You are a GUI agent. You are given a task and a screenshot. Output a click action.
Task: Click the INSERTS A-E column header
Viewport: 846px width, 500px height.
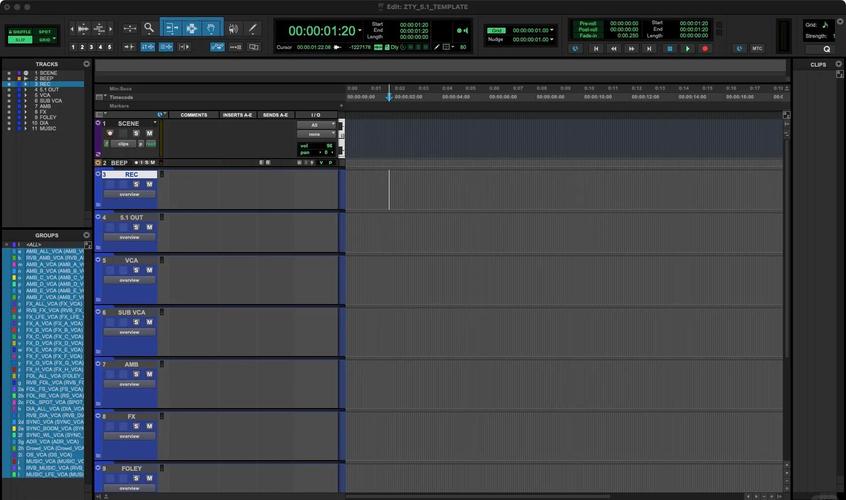click(237, 115)
